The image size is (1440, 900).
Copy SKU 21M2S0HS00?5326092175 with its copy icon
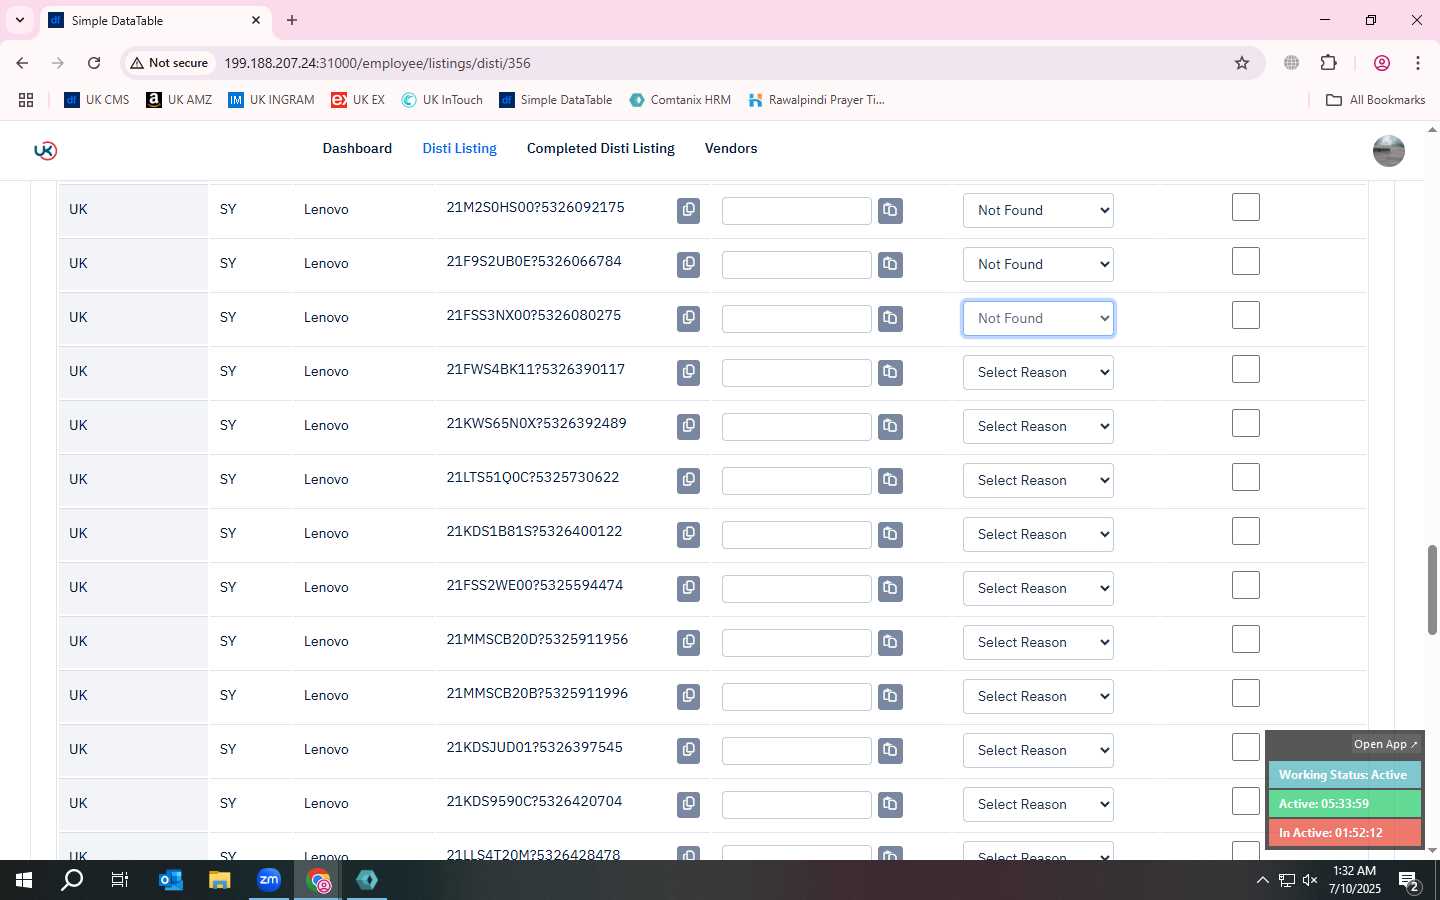click(x=688, y=210)
